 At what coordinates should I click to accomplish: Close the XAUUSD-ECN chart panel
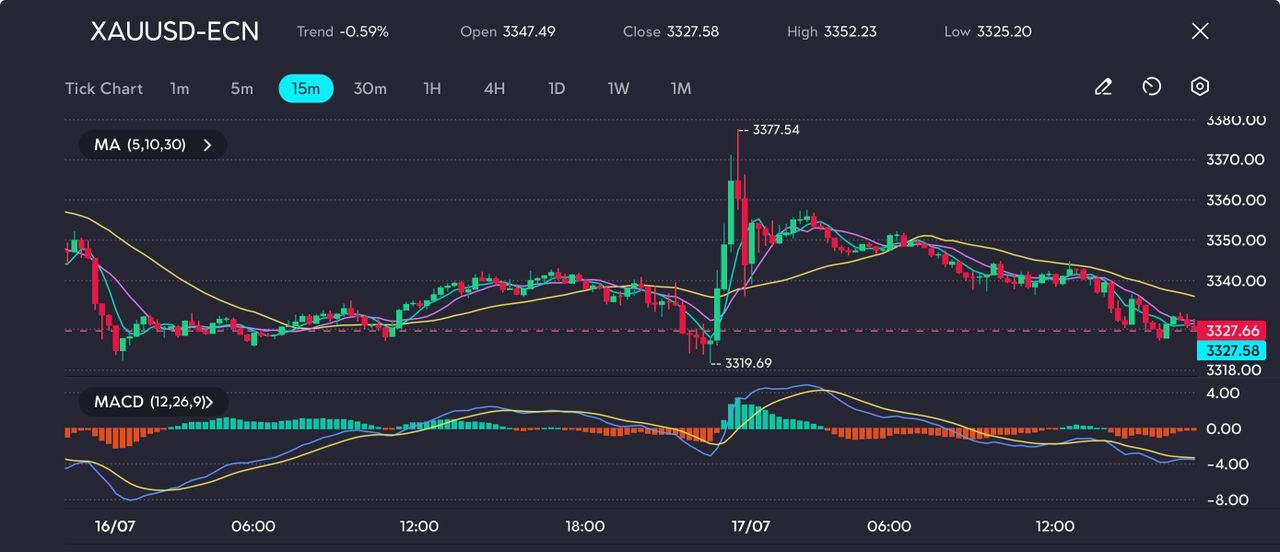click(x=1200, y=31)
